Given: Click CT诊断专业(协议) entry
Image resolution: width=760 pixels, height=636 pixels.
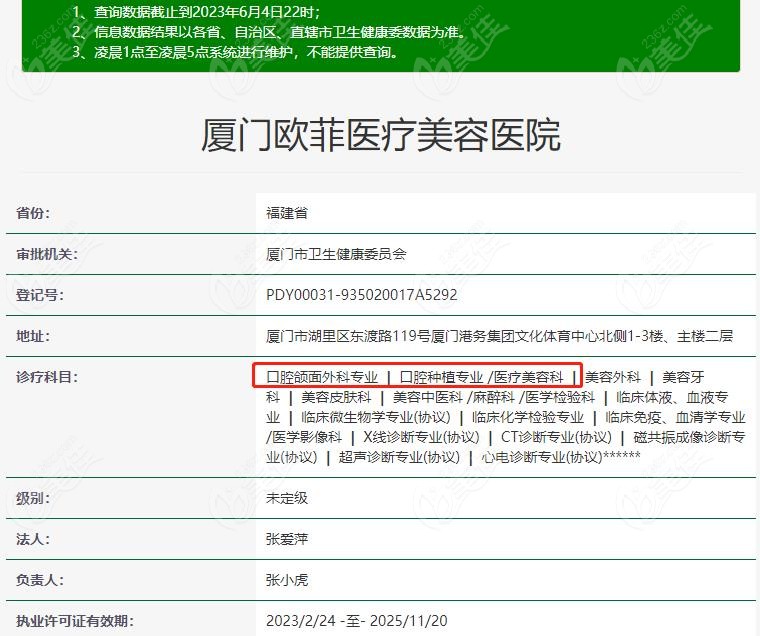Looking at the screenshot, I should pos(556,437).
